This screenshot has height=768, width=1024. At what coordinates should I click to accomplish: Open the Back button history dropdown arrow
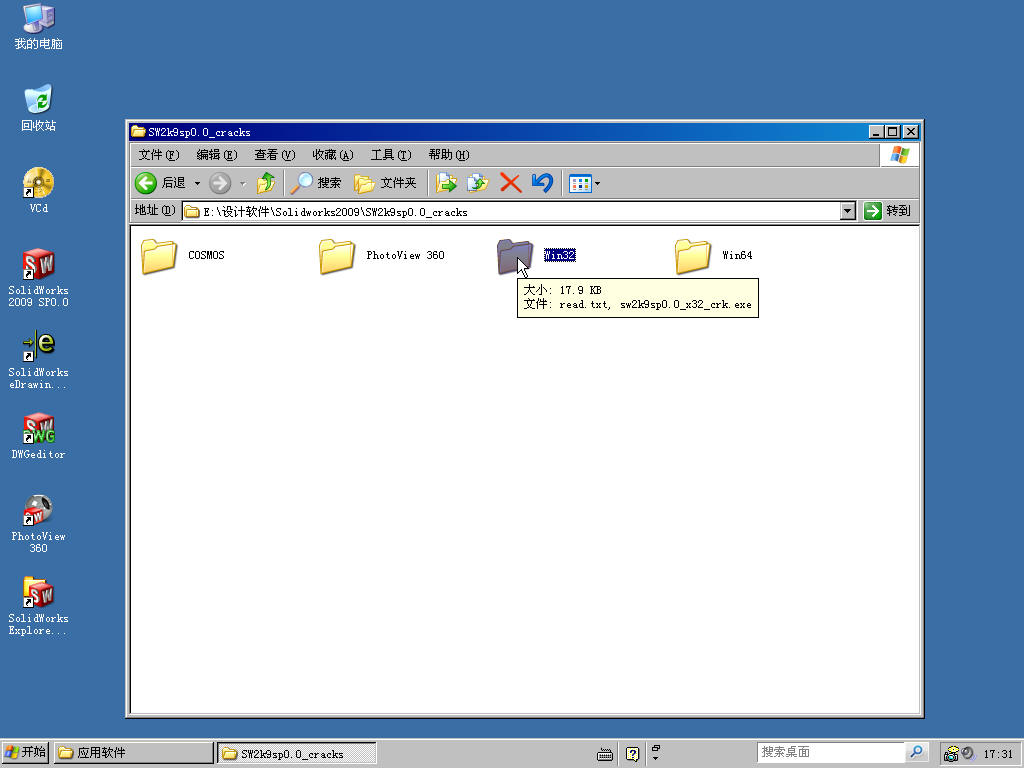[x=197, y=184]
